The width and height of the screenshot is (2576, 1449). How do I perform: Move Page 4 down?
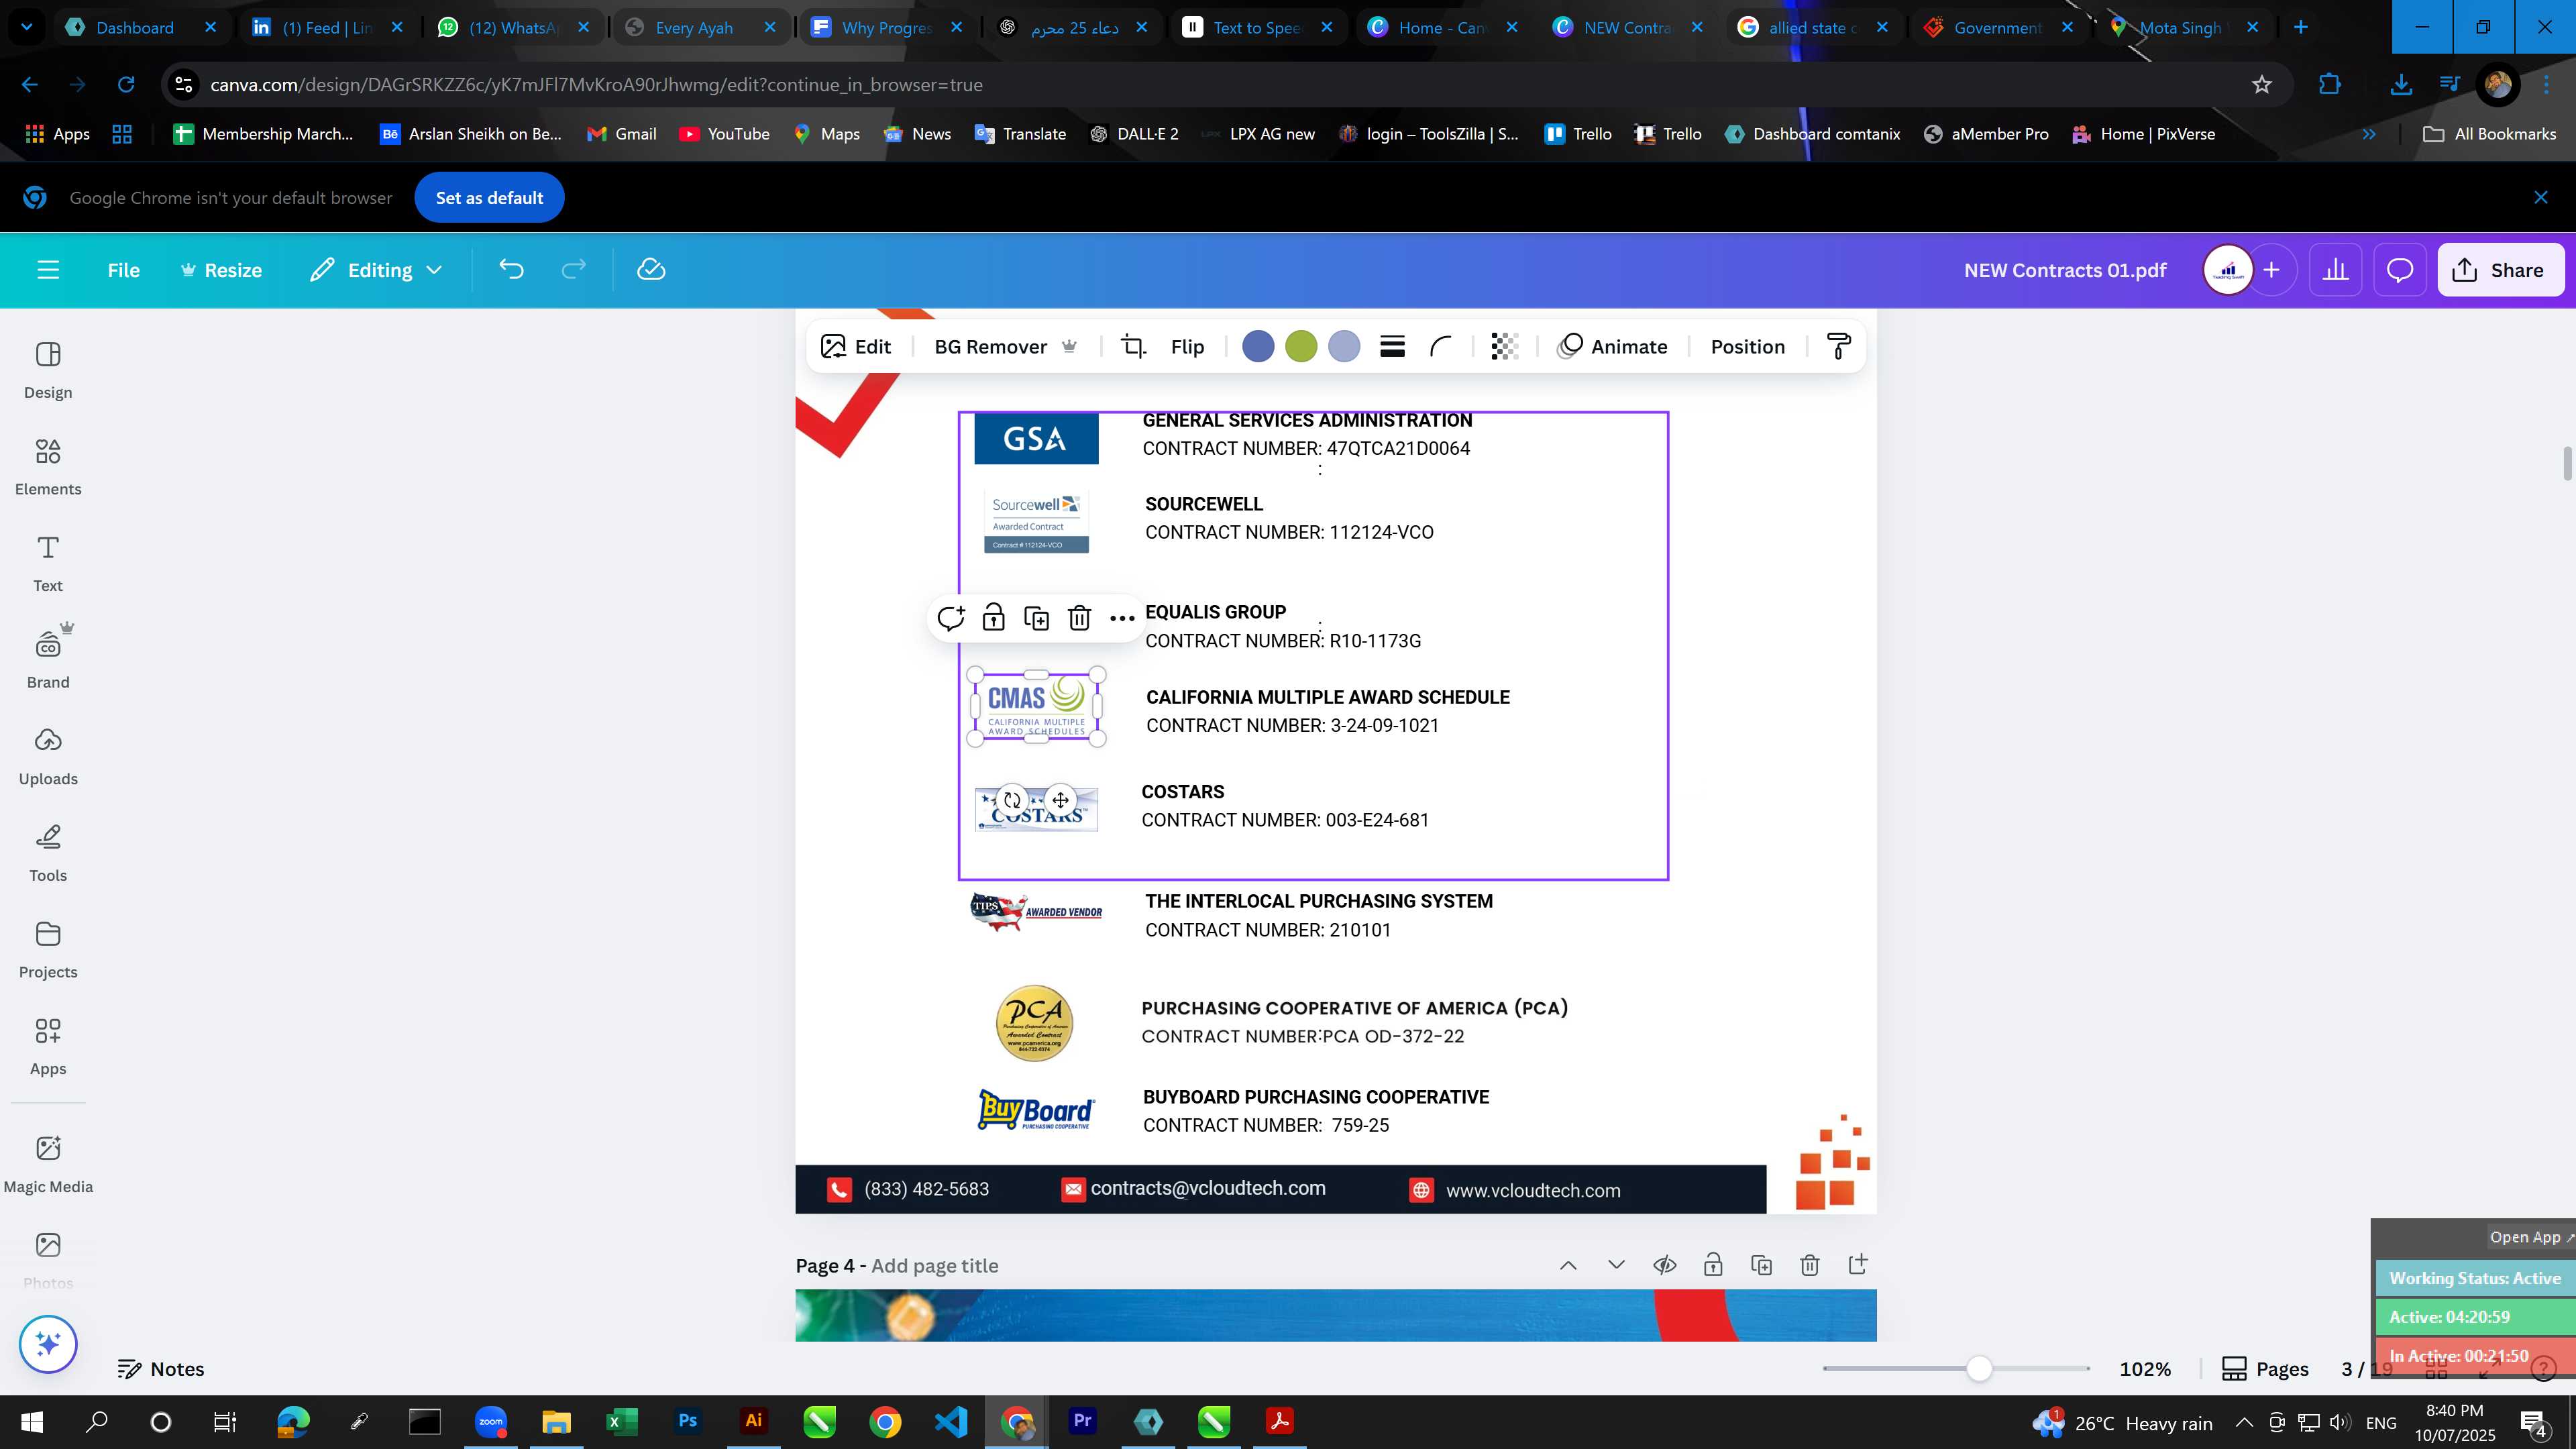[x=1616, y=1265]
